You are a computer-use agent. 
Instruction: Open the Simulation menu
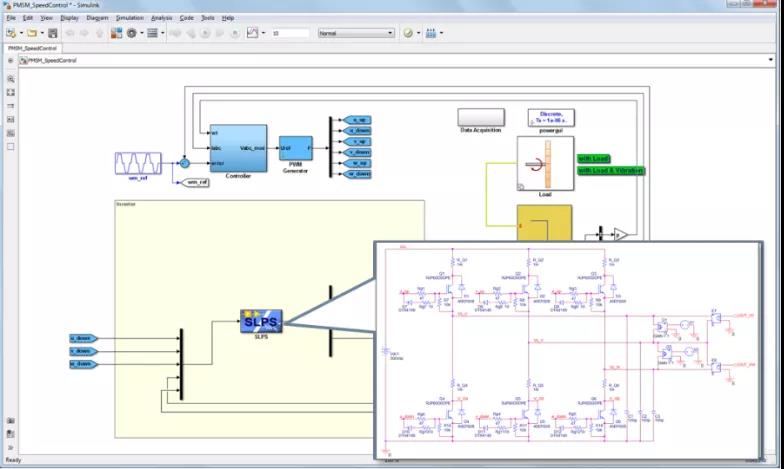[x=130, y=18]
